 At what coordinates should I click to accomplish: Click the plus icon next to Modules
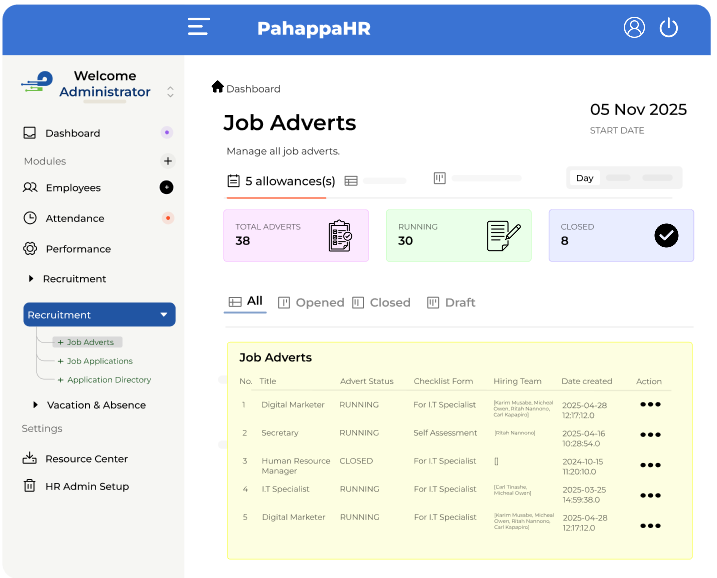pos(168,161)
